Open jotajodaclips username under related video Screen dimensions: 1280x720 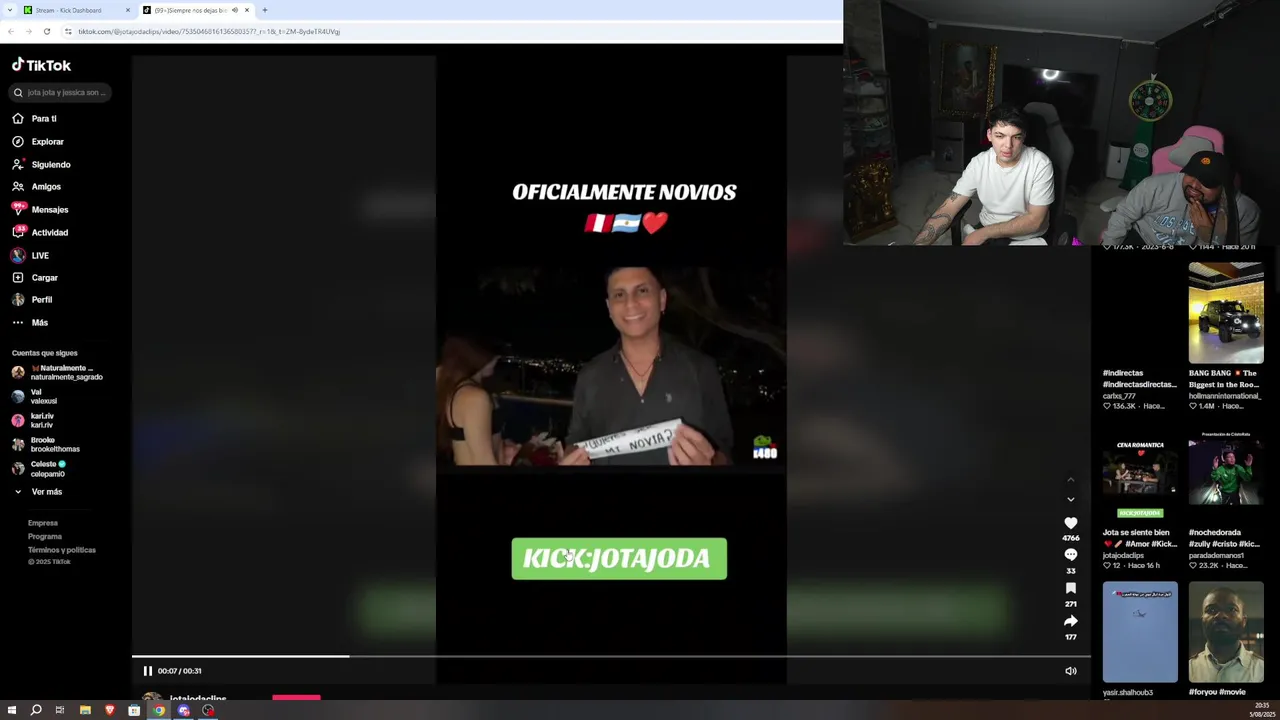(x=1123, y=555)
